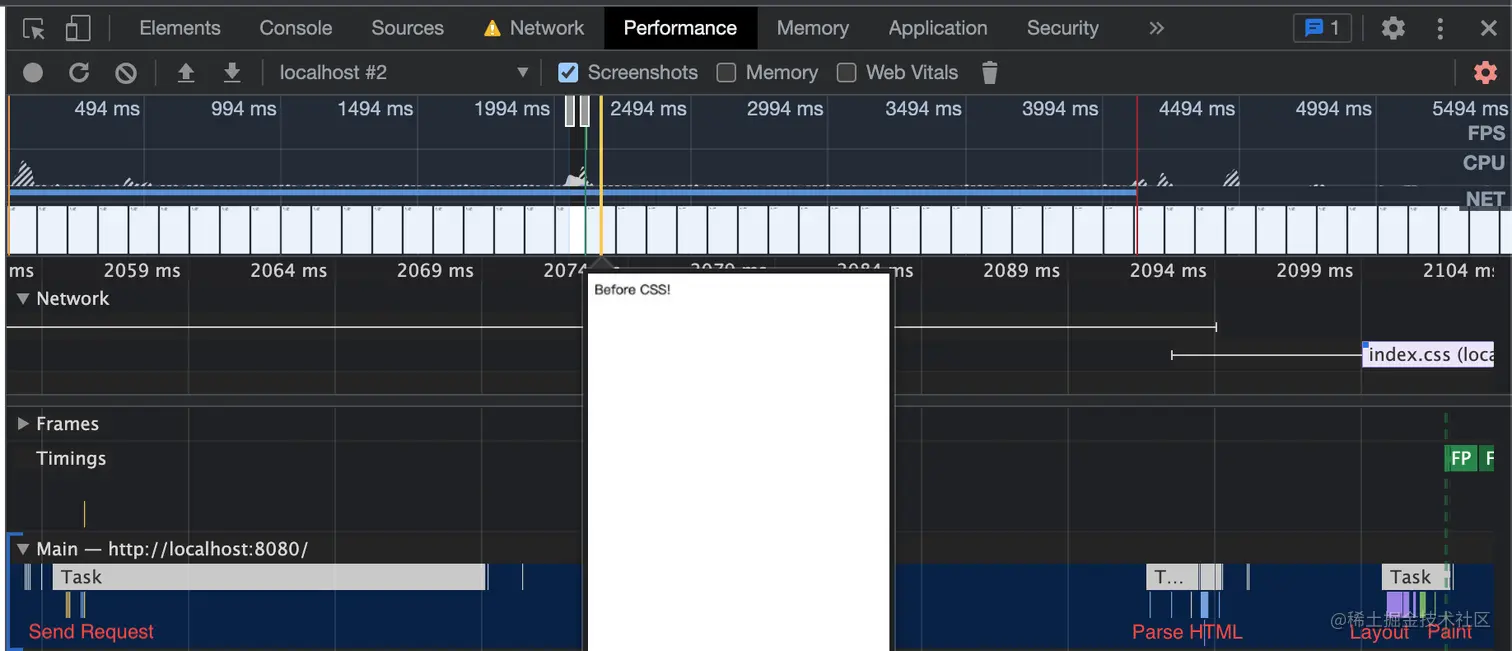The width and height of the screenshot is (1512, 651).
Task: Click the Timings track label
Action: [71, 458]
